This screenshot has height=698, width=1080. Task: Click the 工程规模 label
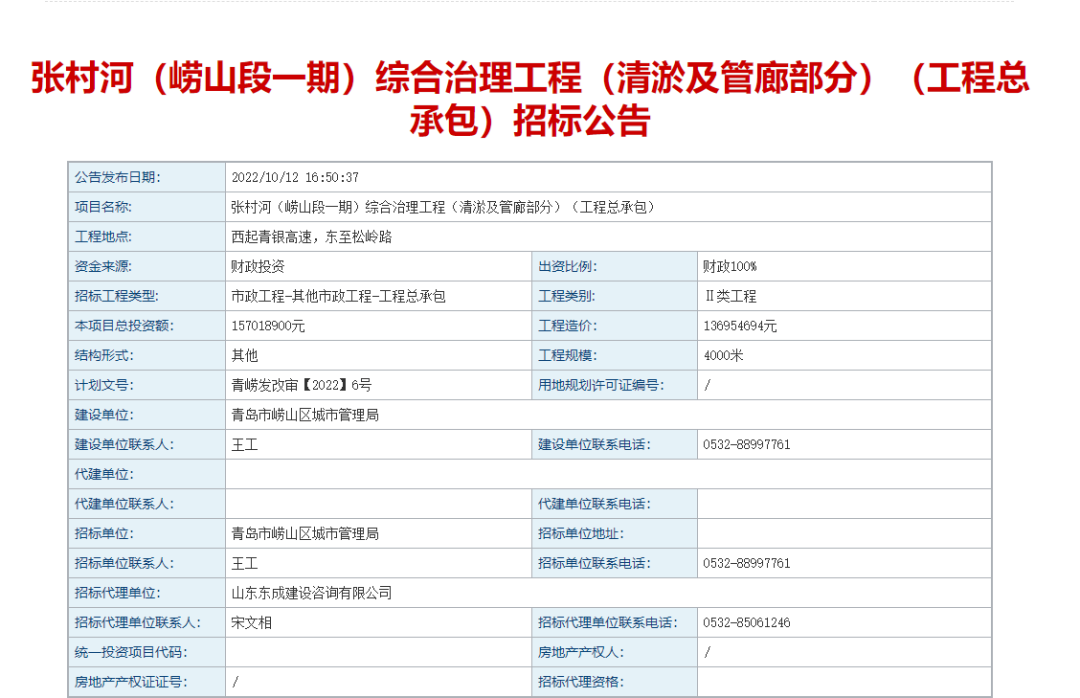[x=568, y=356]
